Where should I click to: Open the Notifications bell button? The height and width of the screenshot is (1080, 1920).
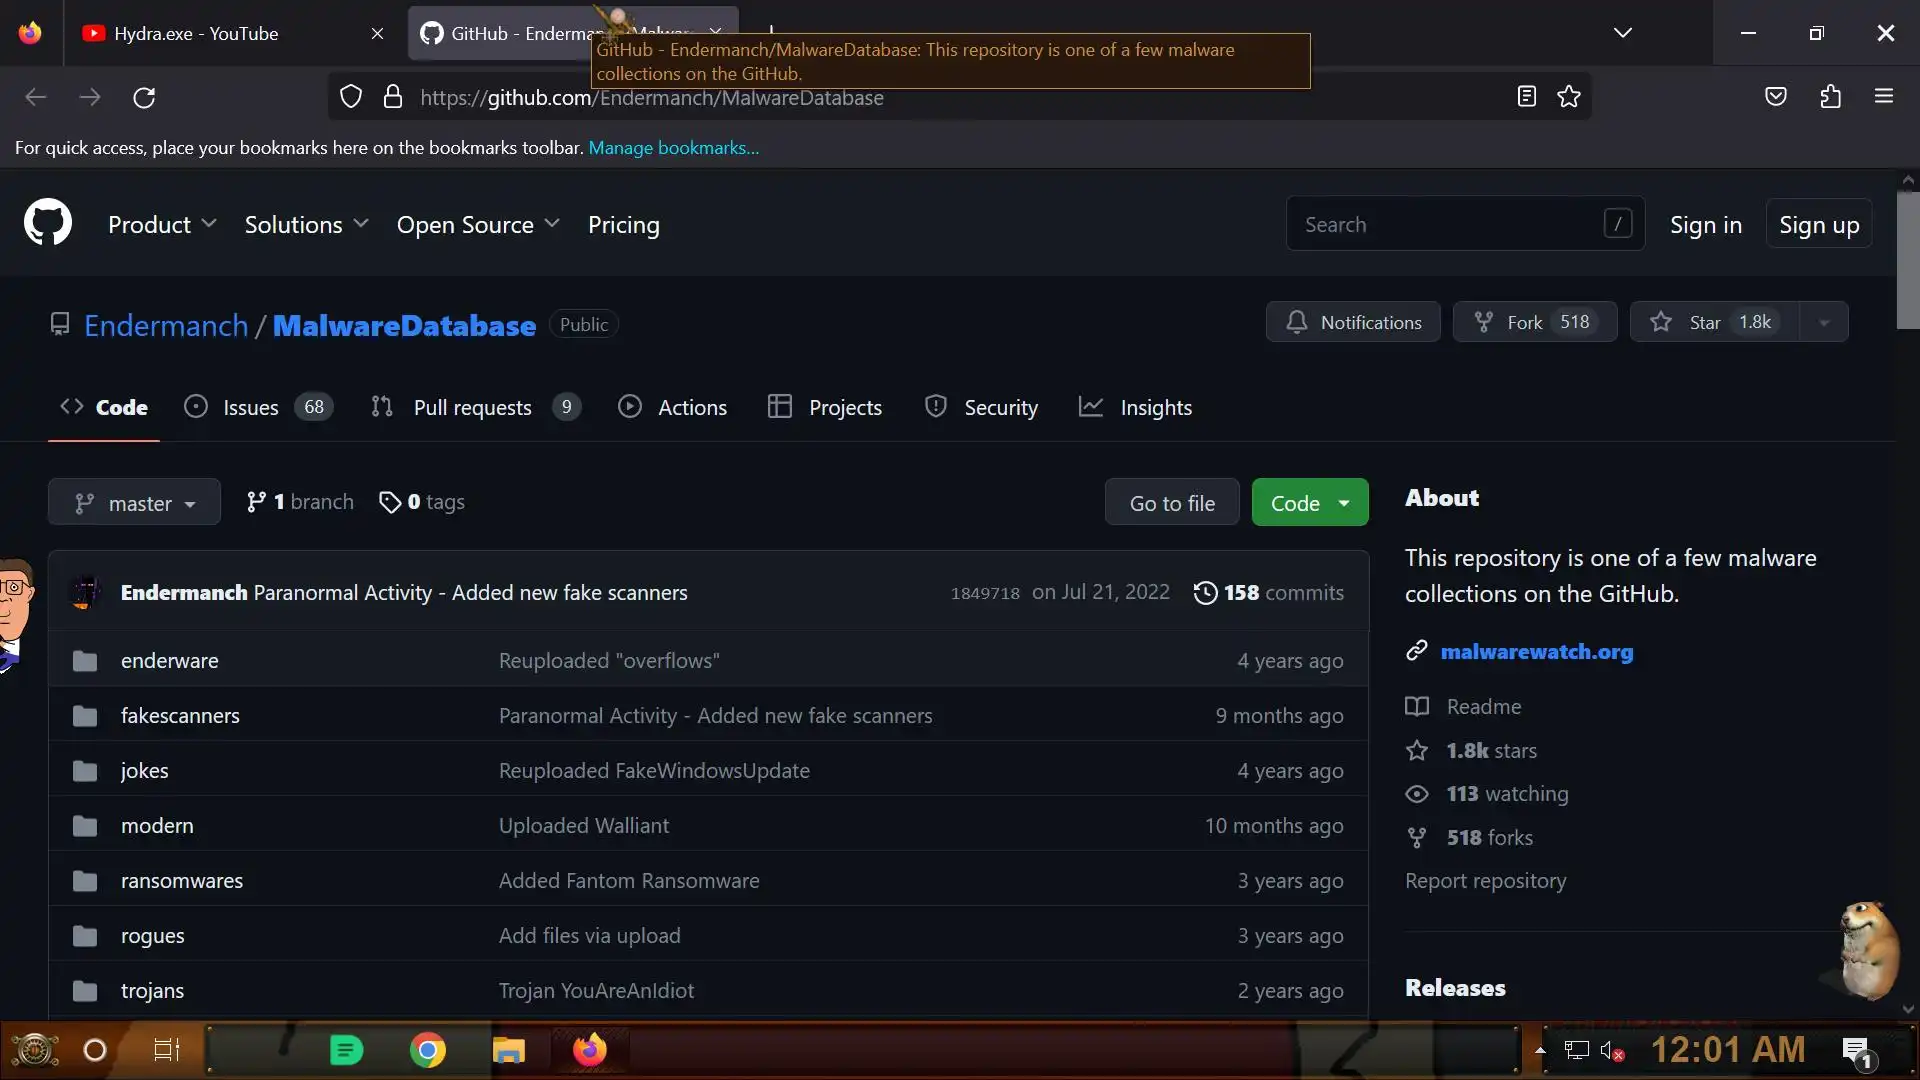point(1353,322)
